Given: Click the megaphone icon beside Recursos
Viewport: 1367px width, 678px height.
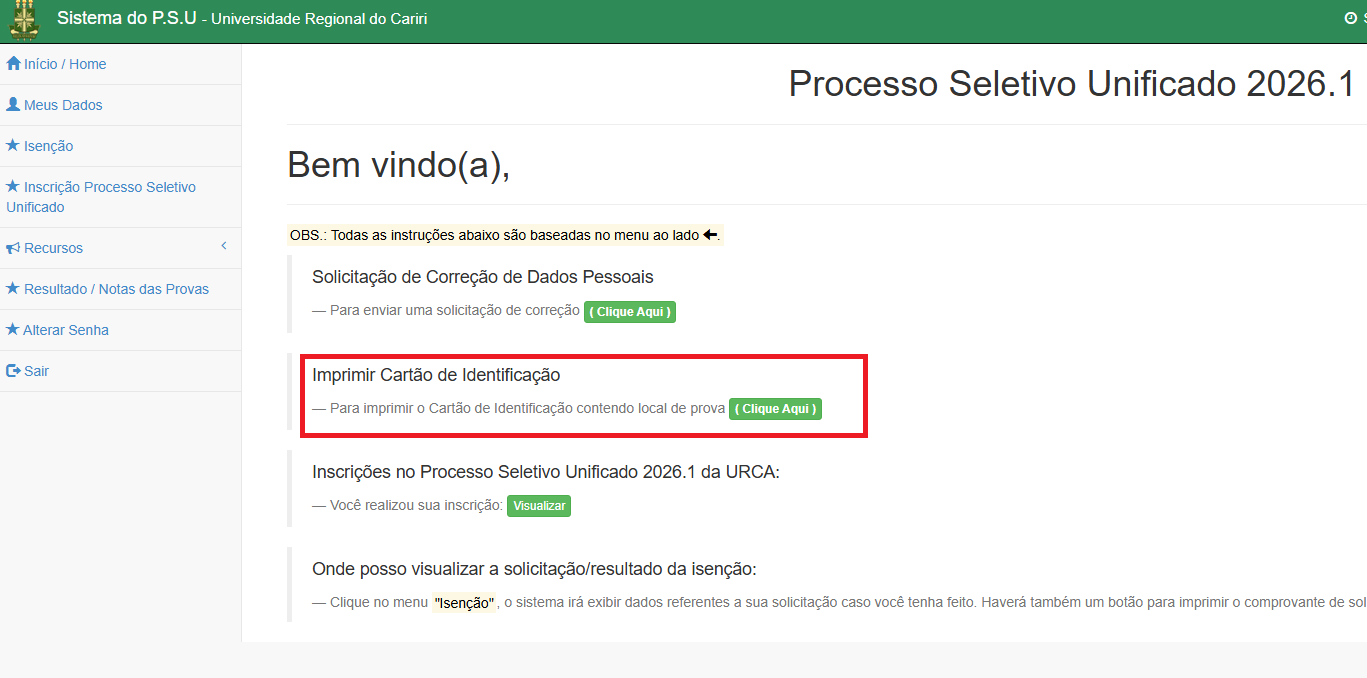Looking at the screenshot, I should coord(13,248).
